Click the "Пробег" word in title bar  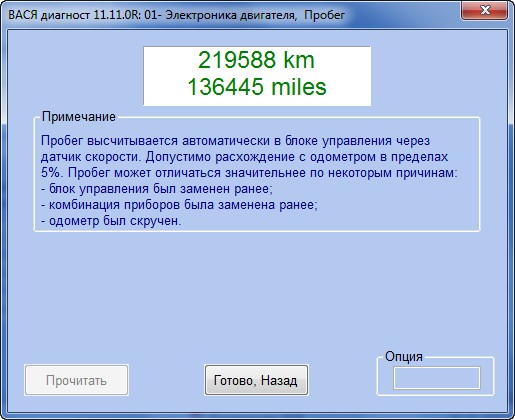[324, 15]
